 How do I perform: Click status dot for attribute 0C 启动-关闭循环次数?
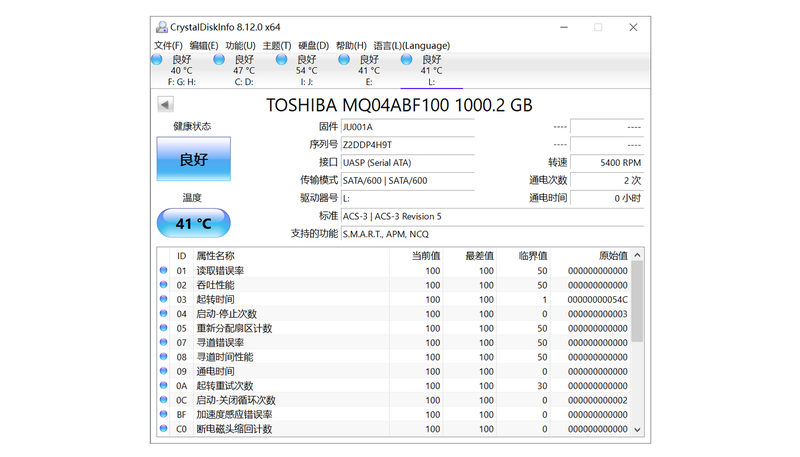point(163,400)
